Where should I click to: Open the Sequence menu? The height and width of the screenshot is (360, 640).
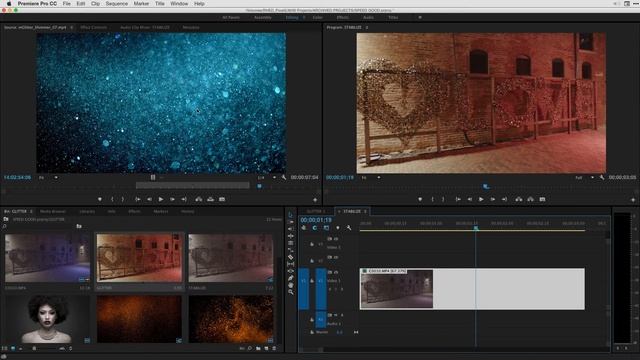tap(117, 3)
